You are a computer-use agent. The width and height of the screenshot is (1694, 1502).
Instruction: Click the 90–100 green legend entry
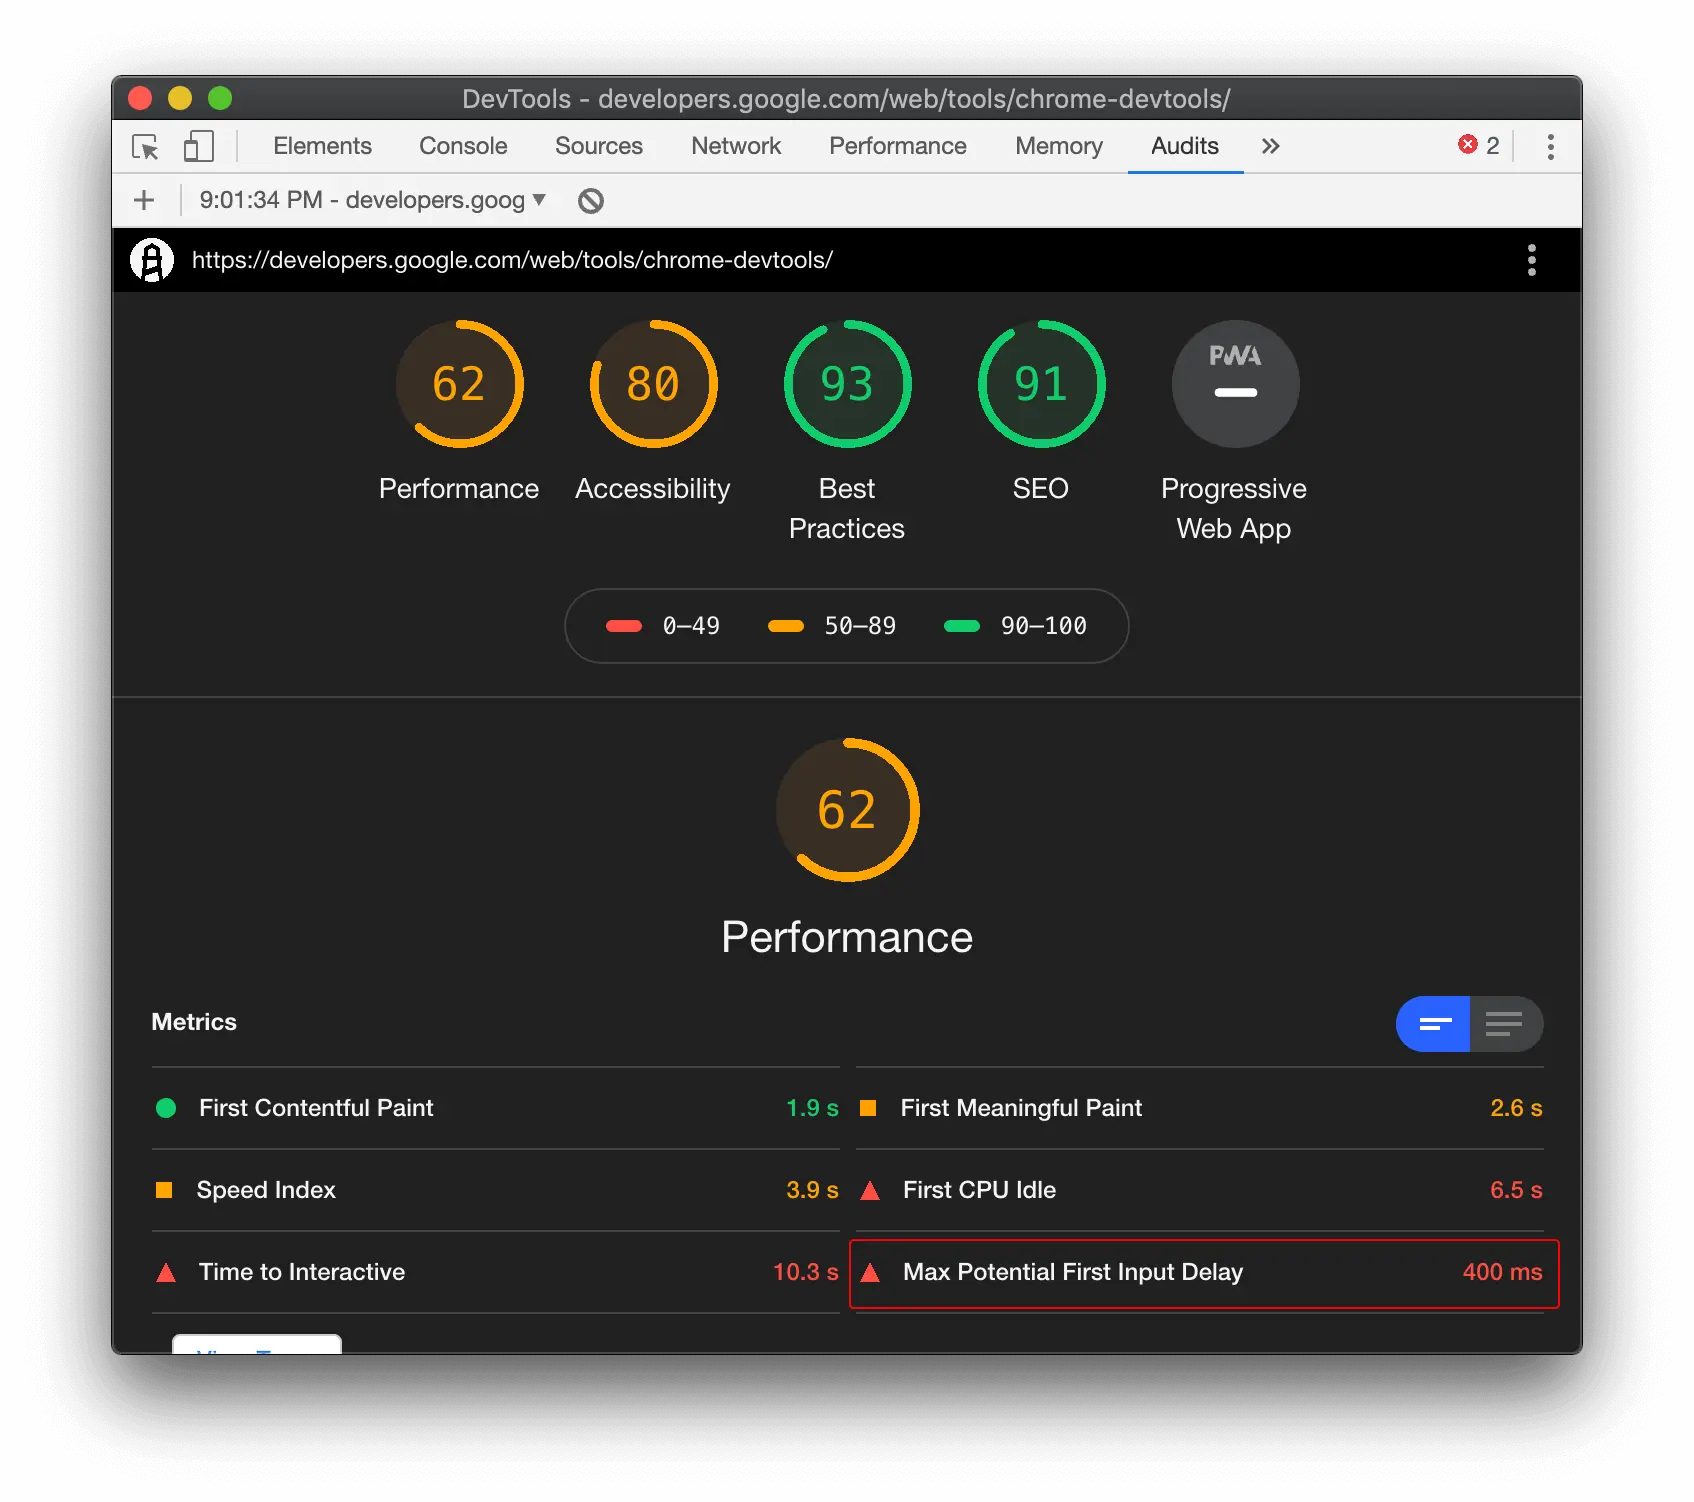click(1015, 626)
